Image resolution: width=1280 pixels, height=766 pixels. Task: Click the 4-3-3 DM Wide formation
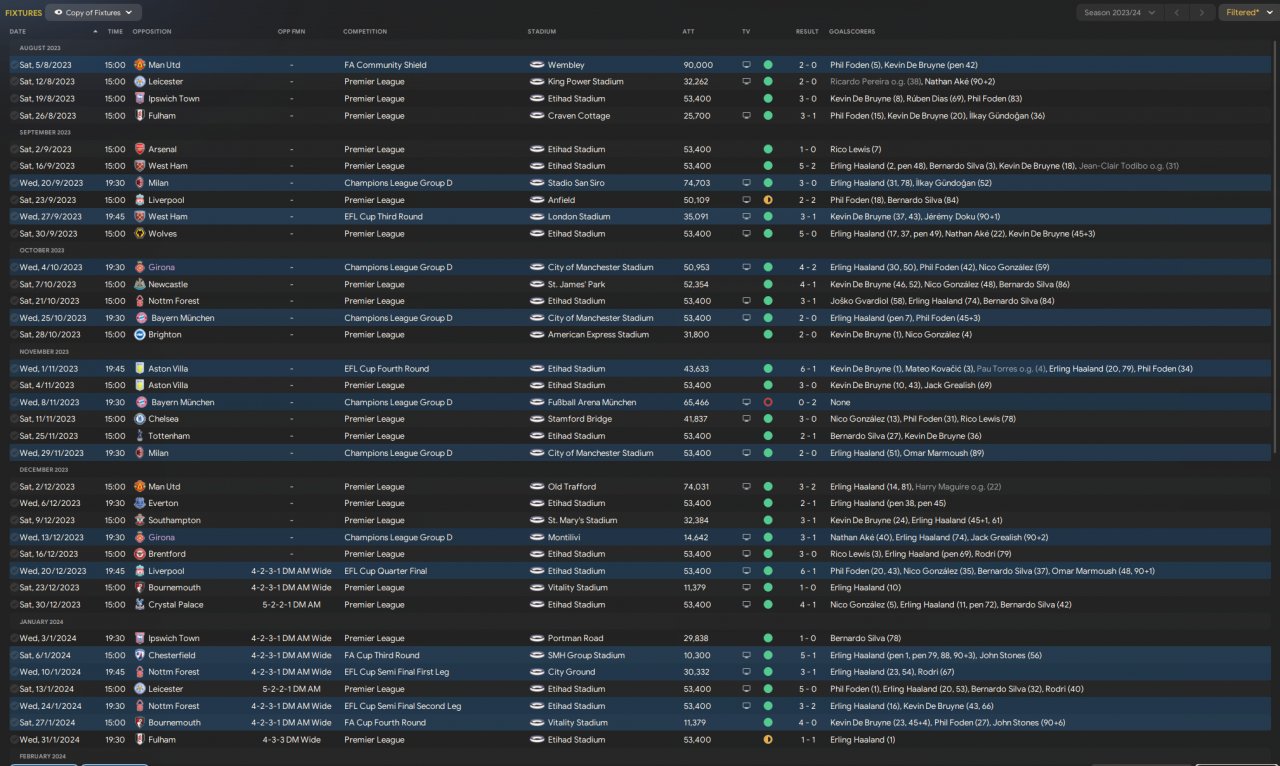pos(292,740)
